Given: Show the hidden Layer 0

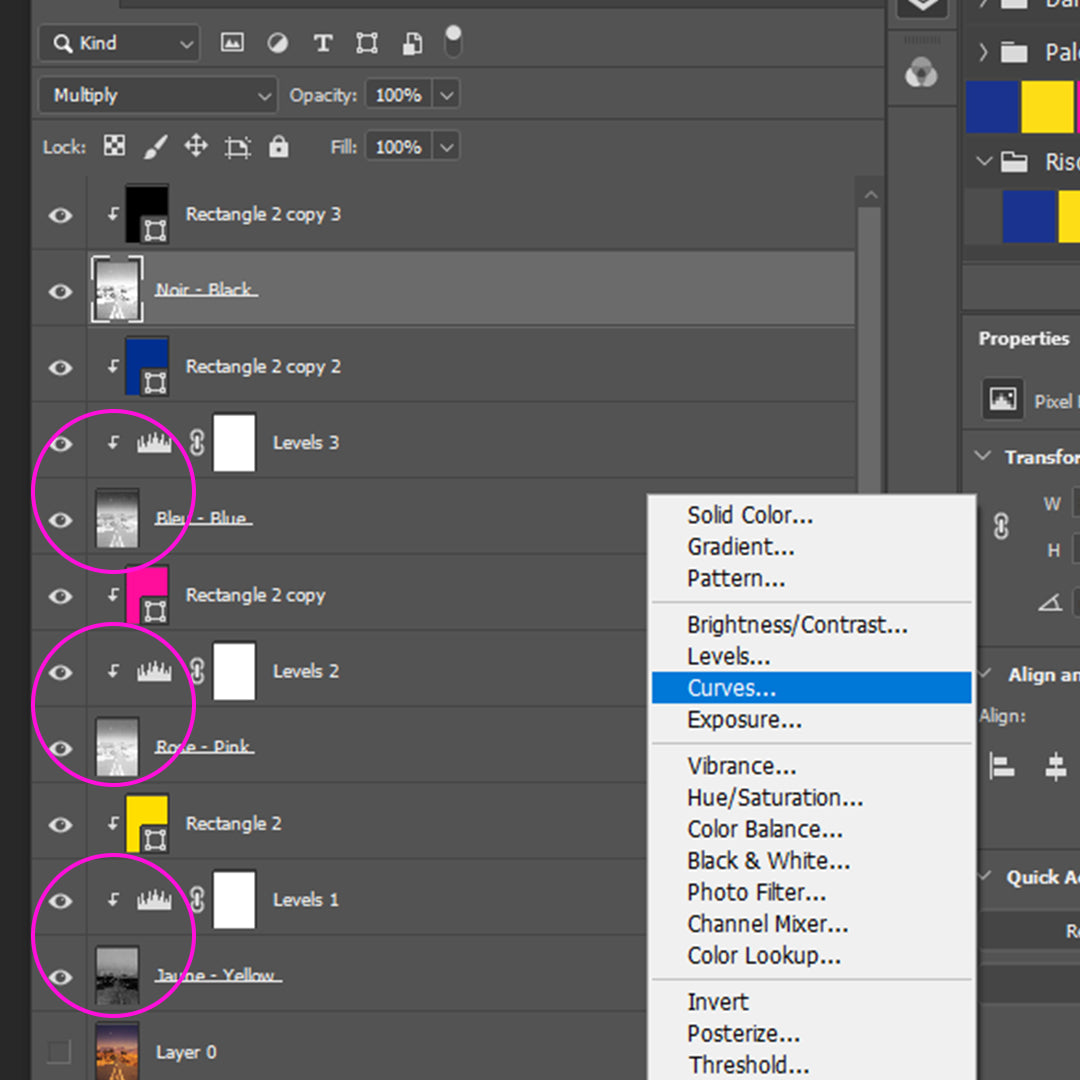Looking at the screenshot, I should [x=60, y=1051].
